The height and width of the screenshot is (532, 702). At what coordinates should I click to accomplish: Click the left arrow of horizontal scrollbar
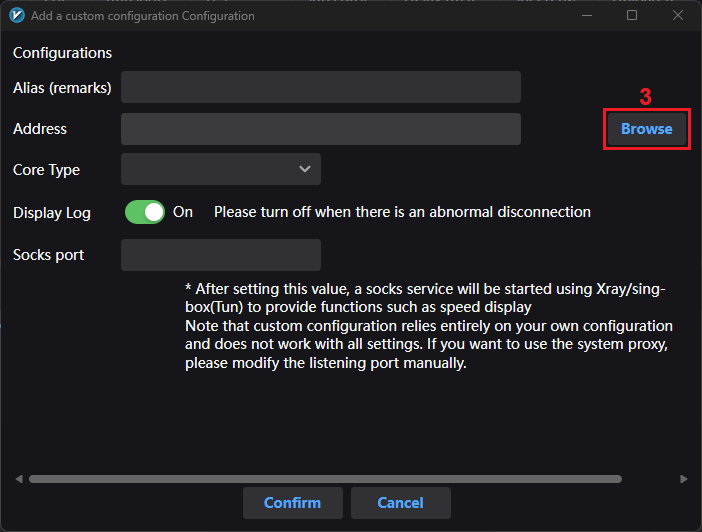tap(19, 479)
